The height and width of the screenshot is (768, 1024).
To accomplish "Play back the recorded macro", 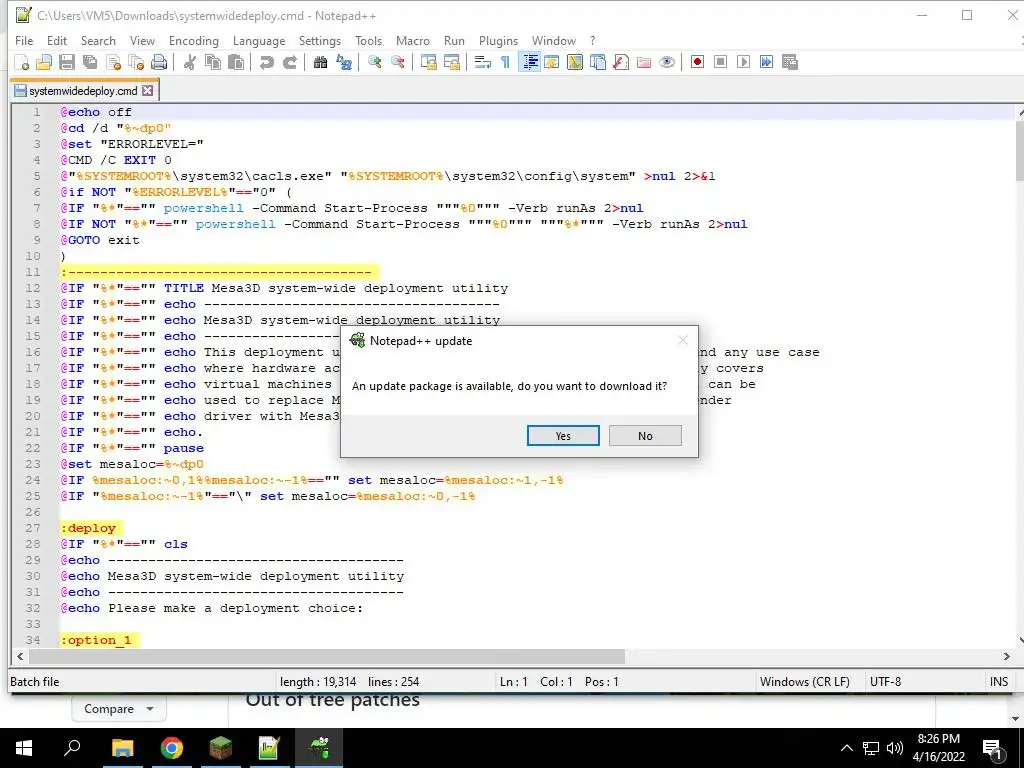I will [x=743, y=62].
